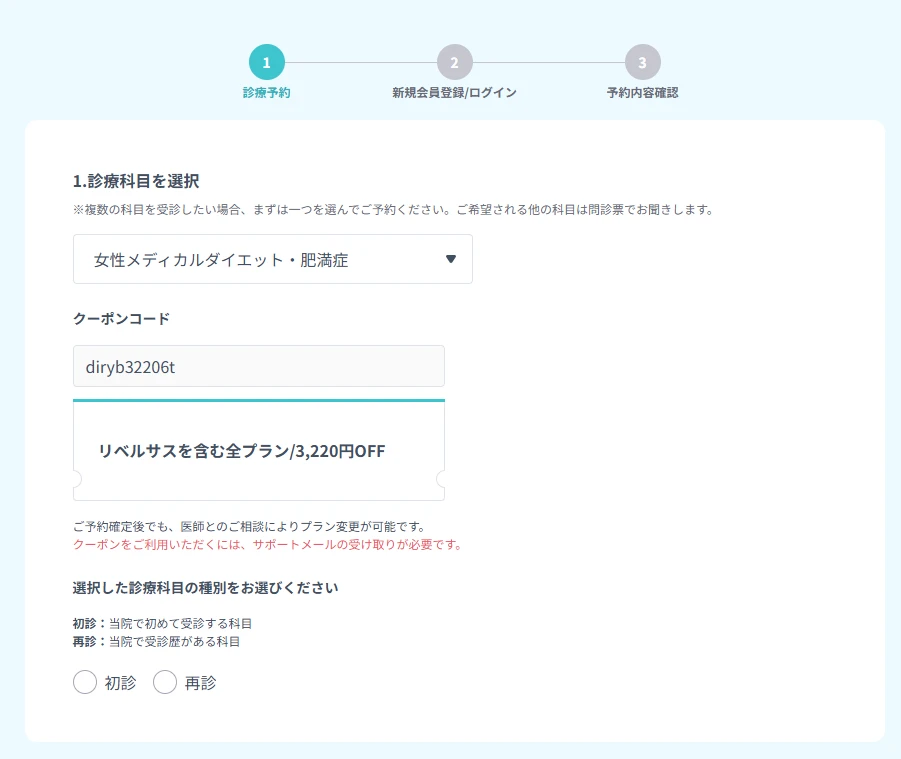Click the 選択した診療科目の種別をお選びください heading
This screenshot has height=759, width=901.
click(205, 588)
